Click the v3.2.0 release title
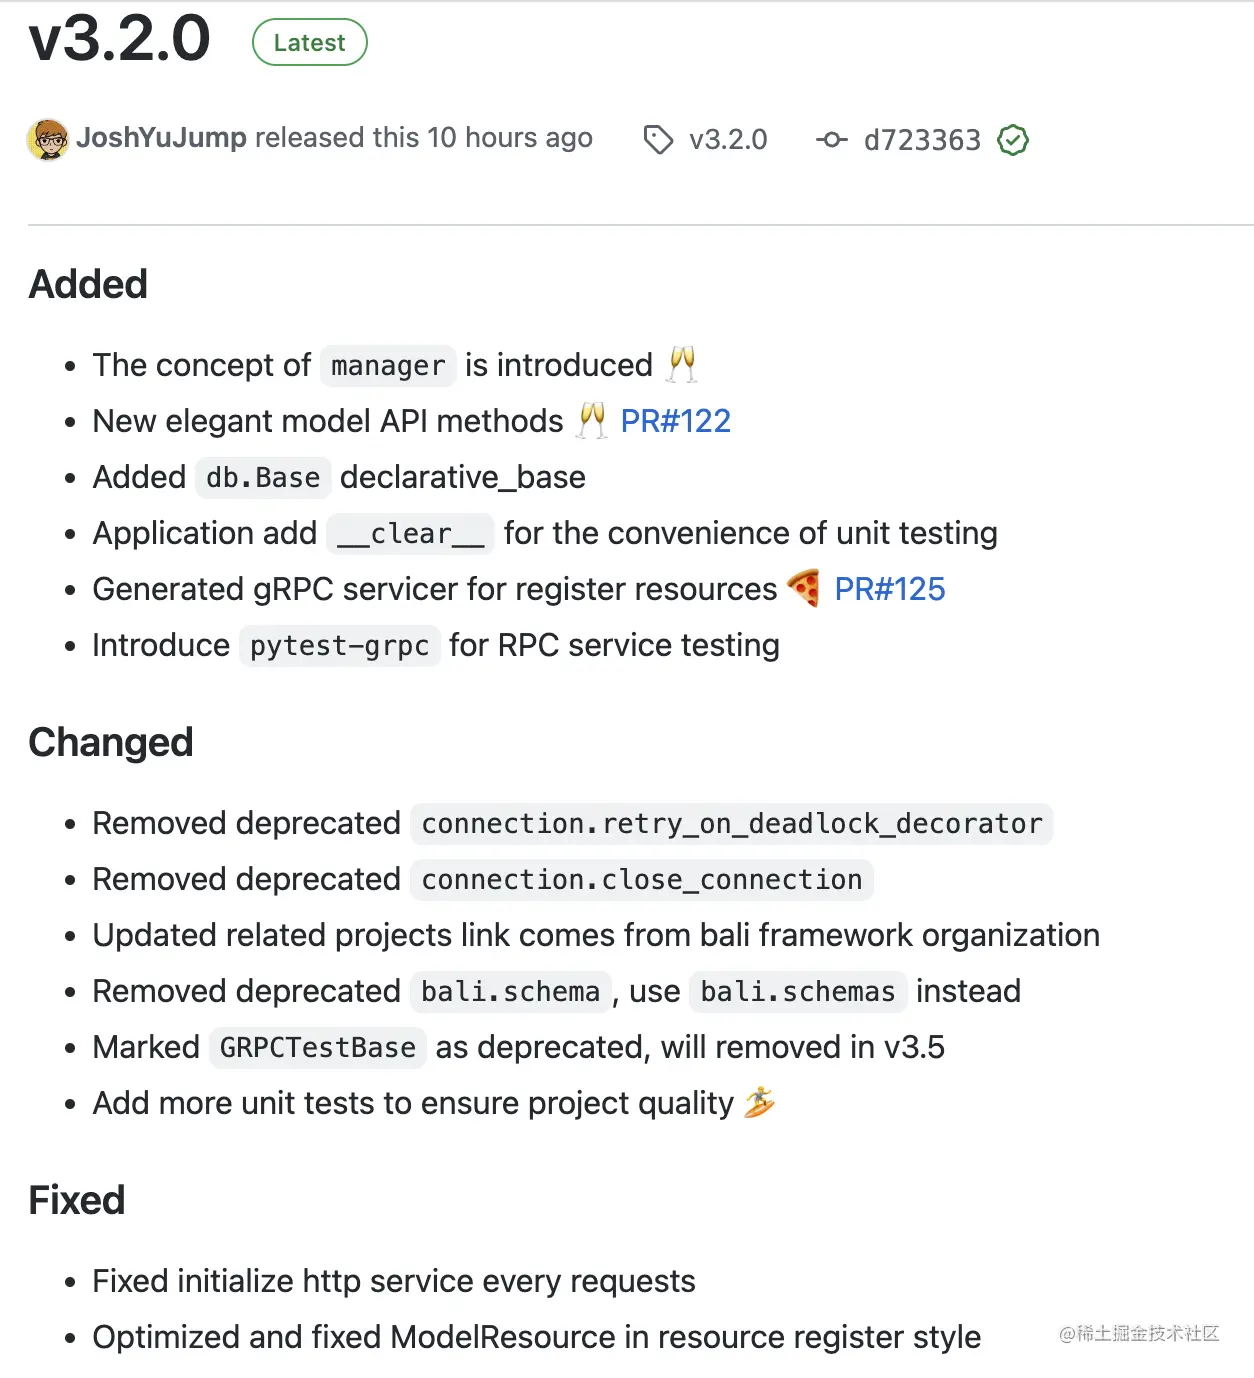Viewport: 1254px width, 1378px height. [x=120, y=39]
